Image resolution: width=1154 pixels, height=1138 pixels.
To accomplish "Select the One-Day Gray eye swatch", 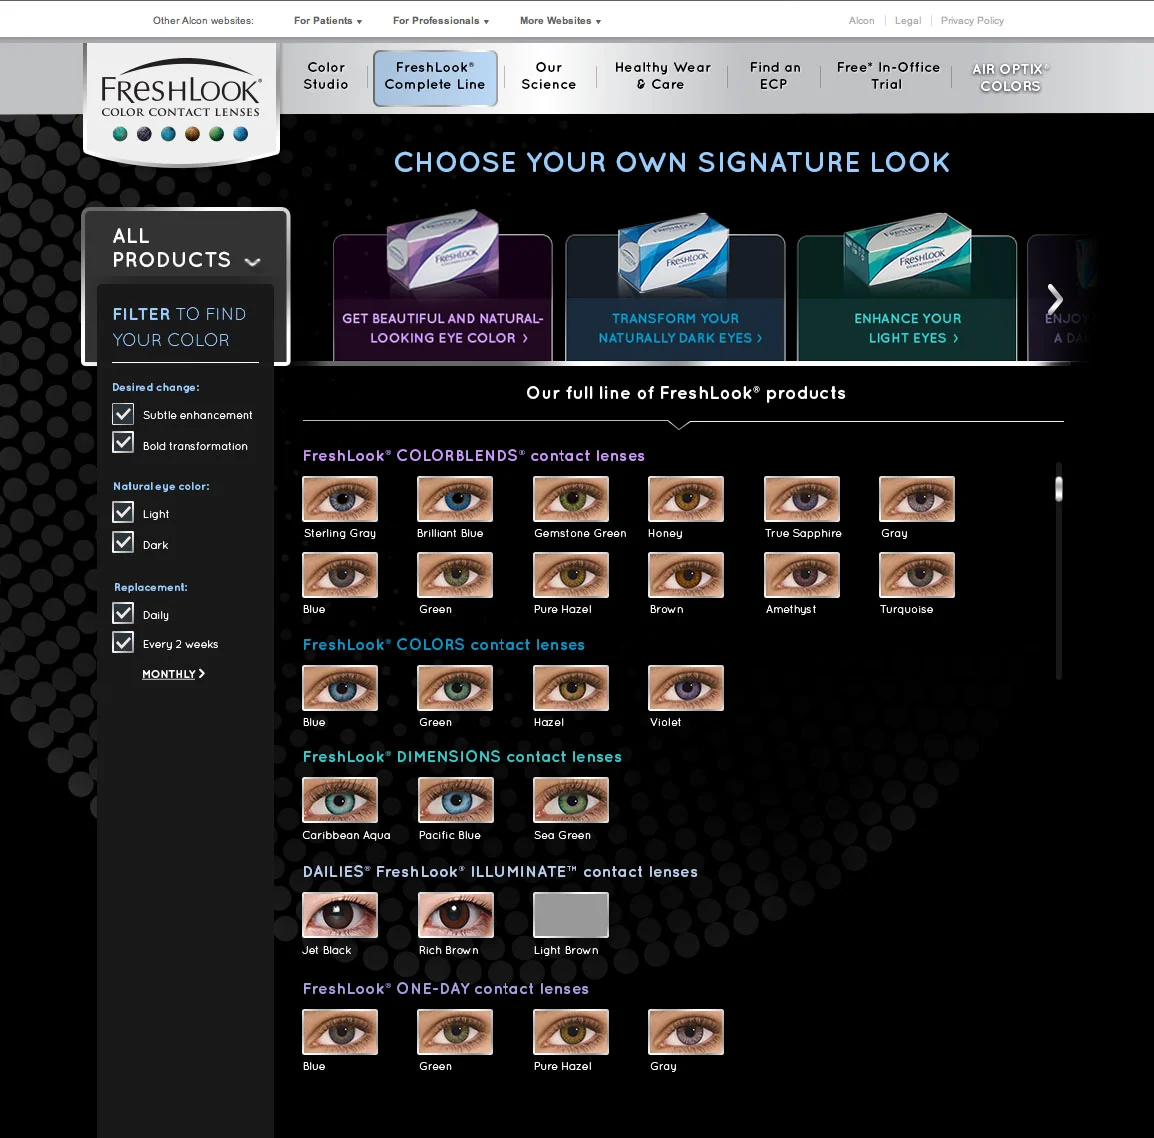I will (x=686, y=1032).
